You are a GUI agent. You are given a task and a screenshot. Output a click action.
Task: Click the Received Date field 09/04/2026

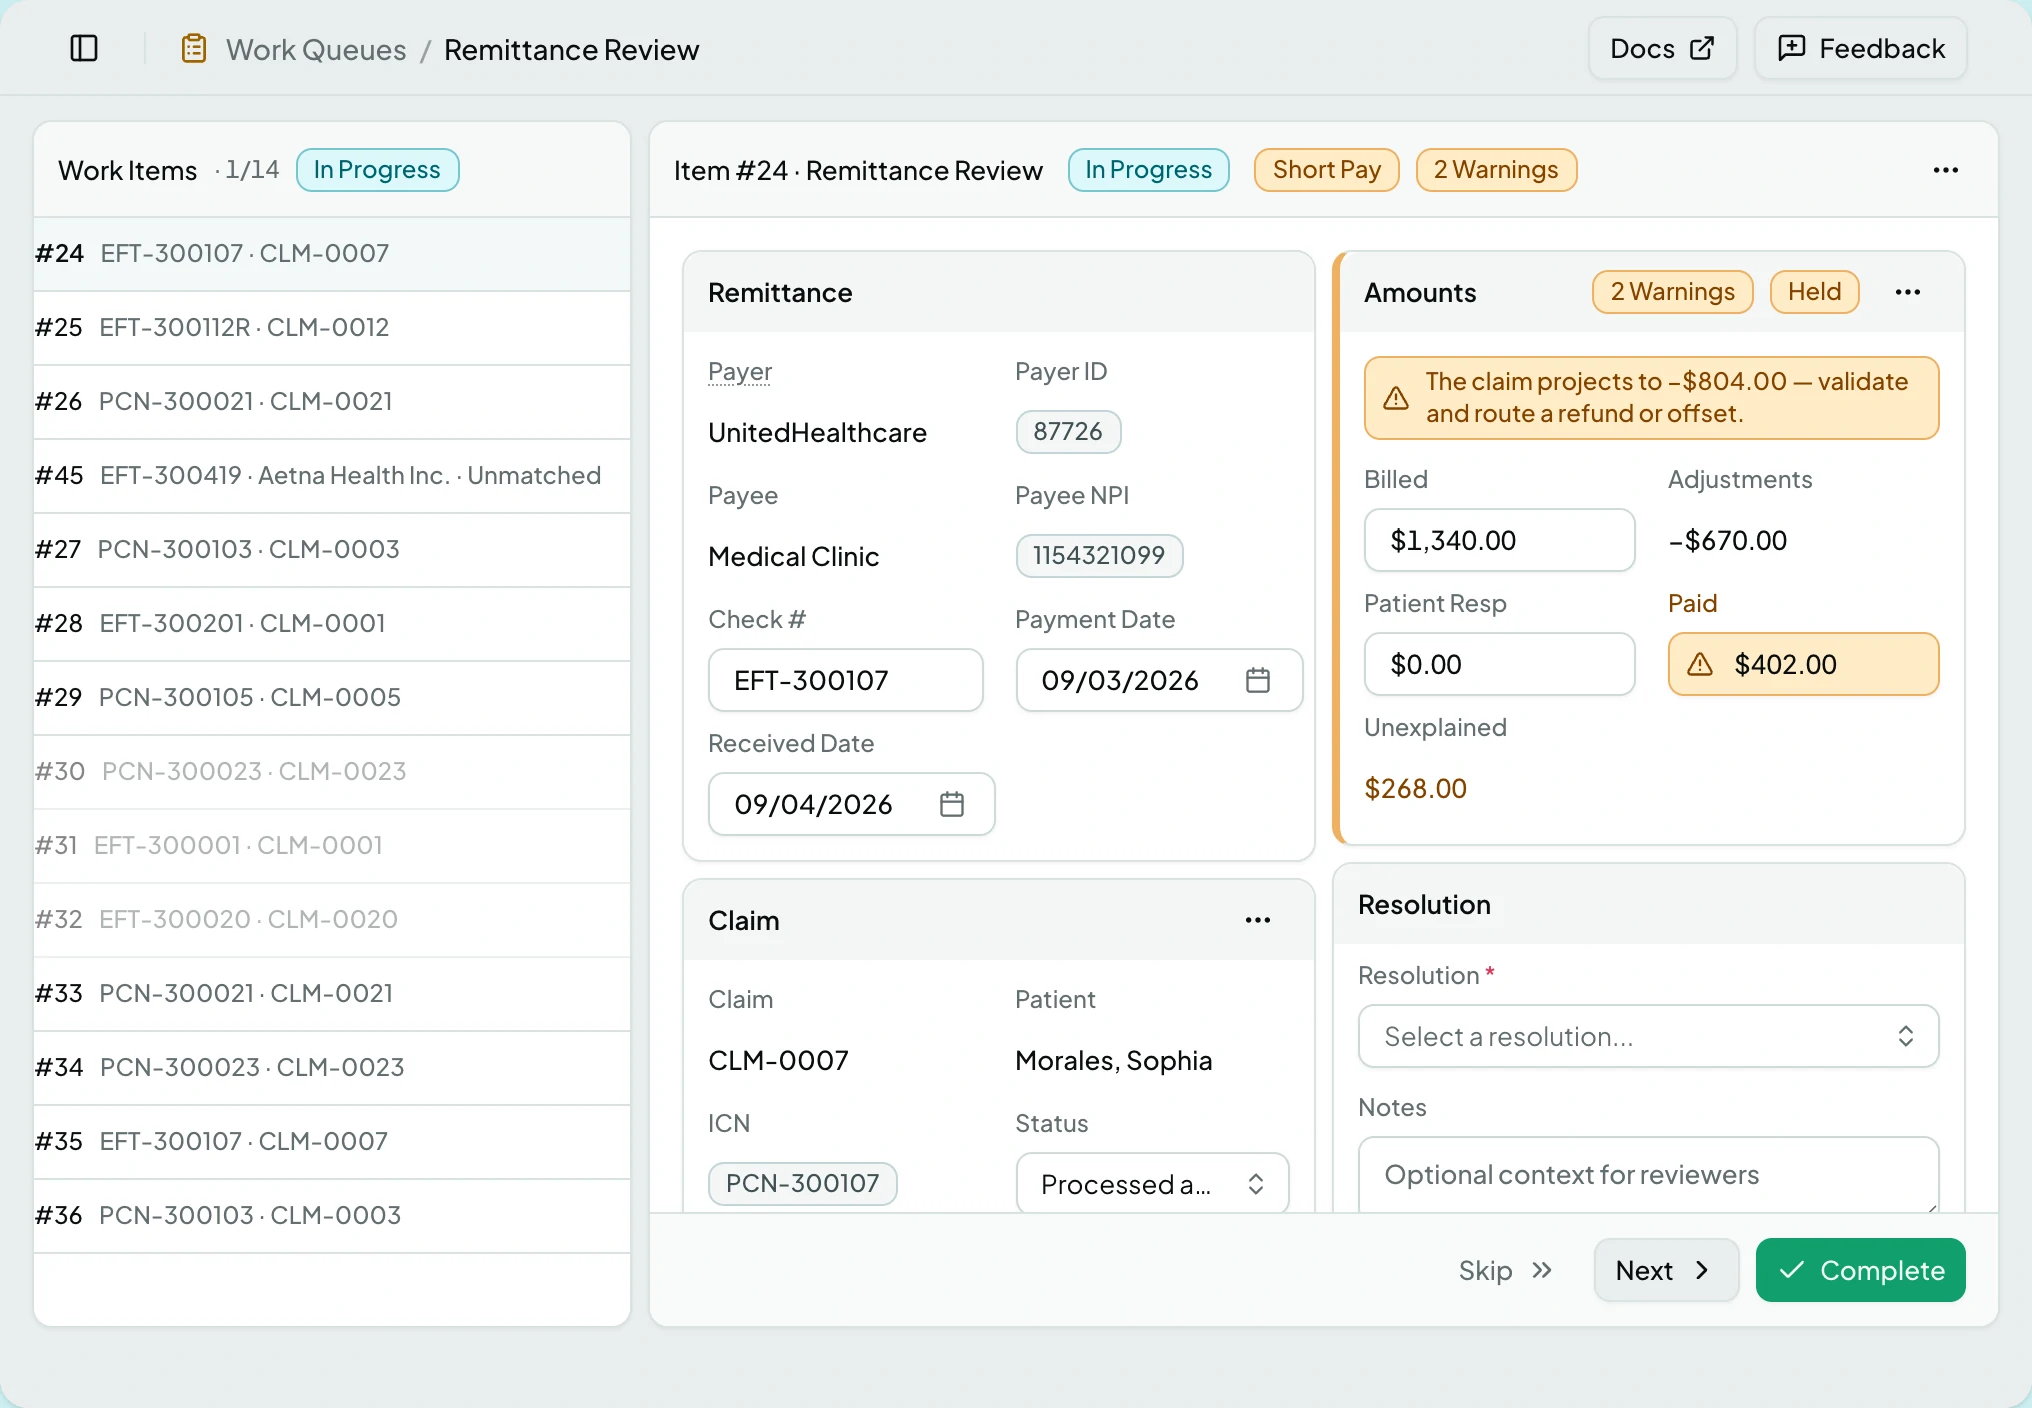pyautogui.click(x=852, y=804)
